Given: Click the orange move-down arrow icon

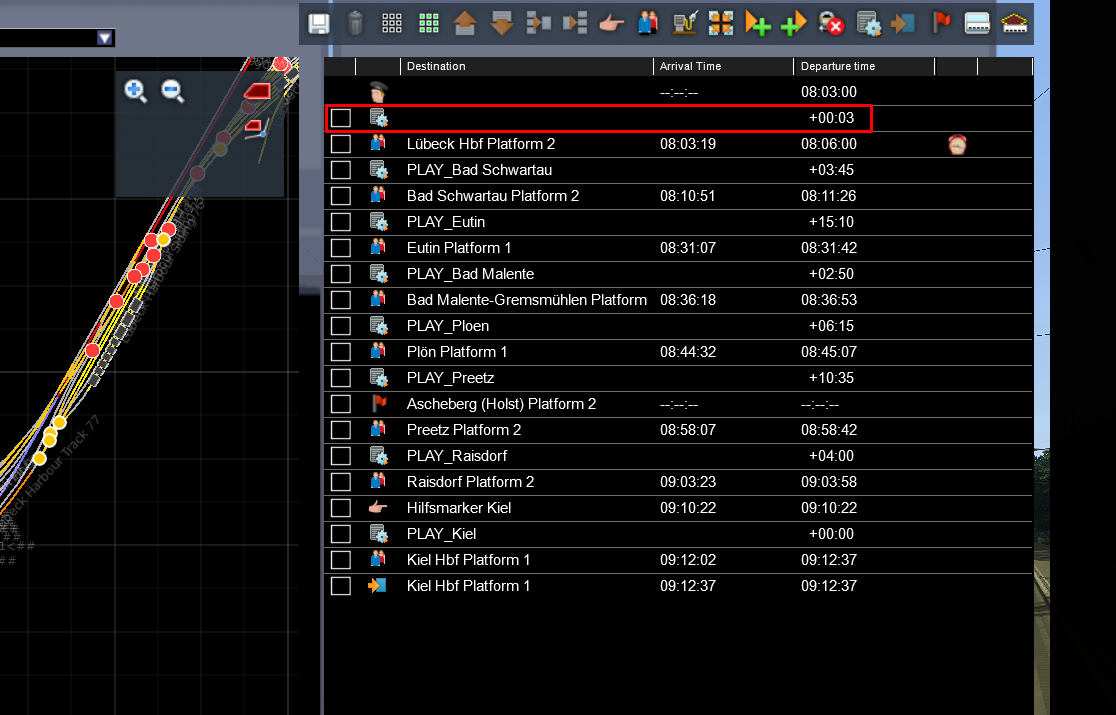Looking at the screenshot, I should point(502,23).
